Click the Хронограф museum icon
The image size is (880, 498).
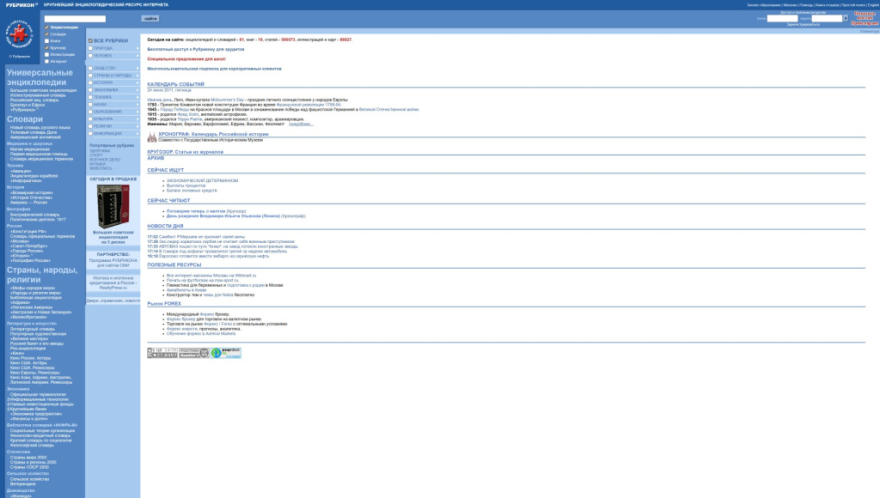click(151, 138)
